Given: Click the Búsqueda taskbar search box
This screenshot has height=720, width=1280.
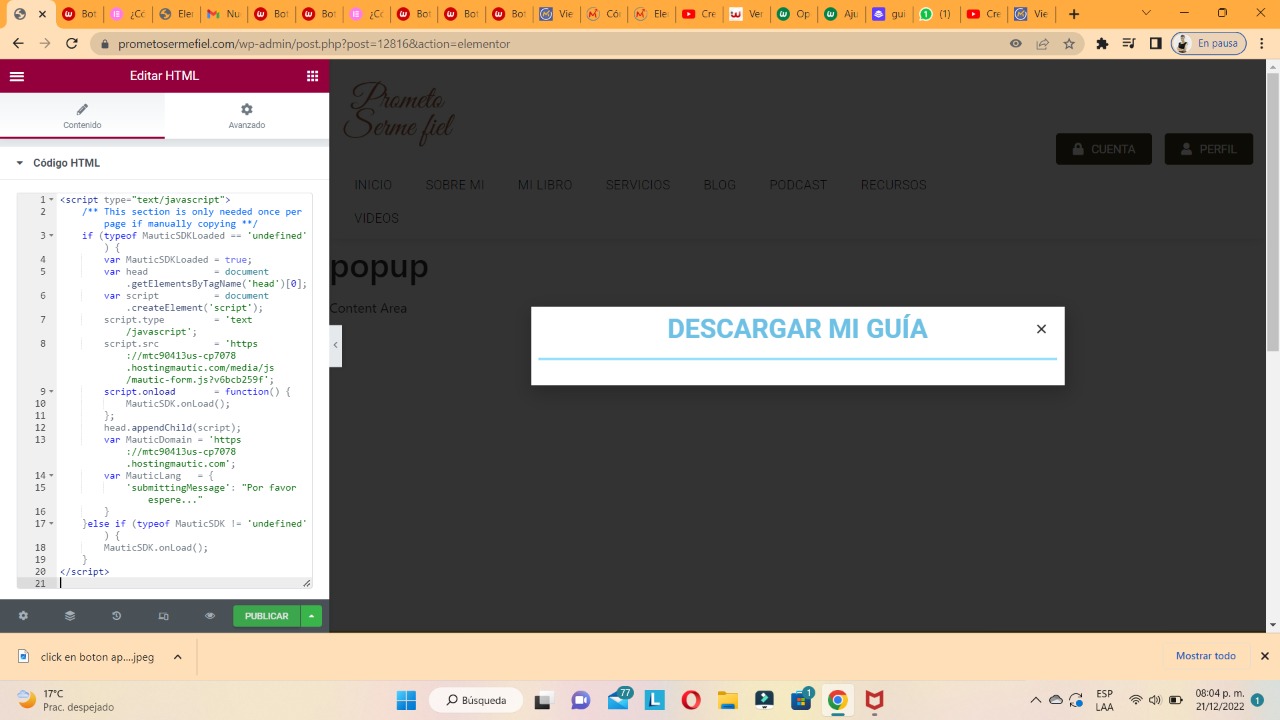Looking at the screenshot, I should 476,700.
